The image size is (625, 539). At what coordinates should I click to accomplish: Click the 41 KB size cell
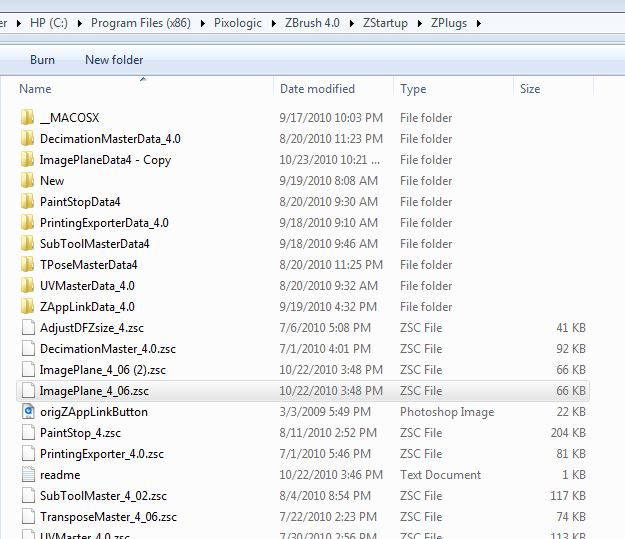click(x=571, y=328)
